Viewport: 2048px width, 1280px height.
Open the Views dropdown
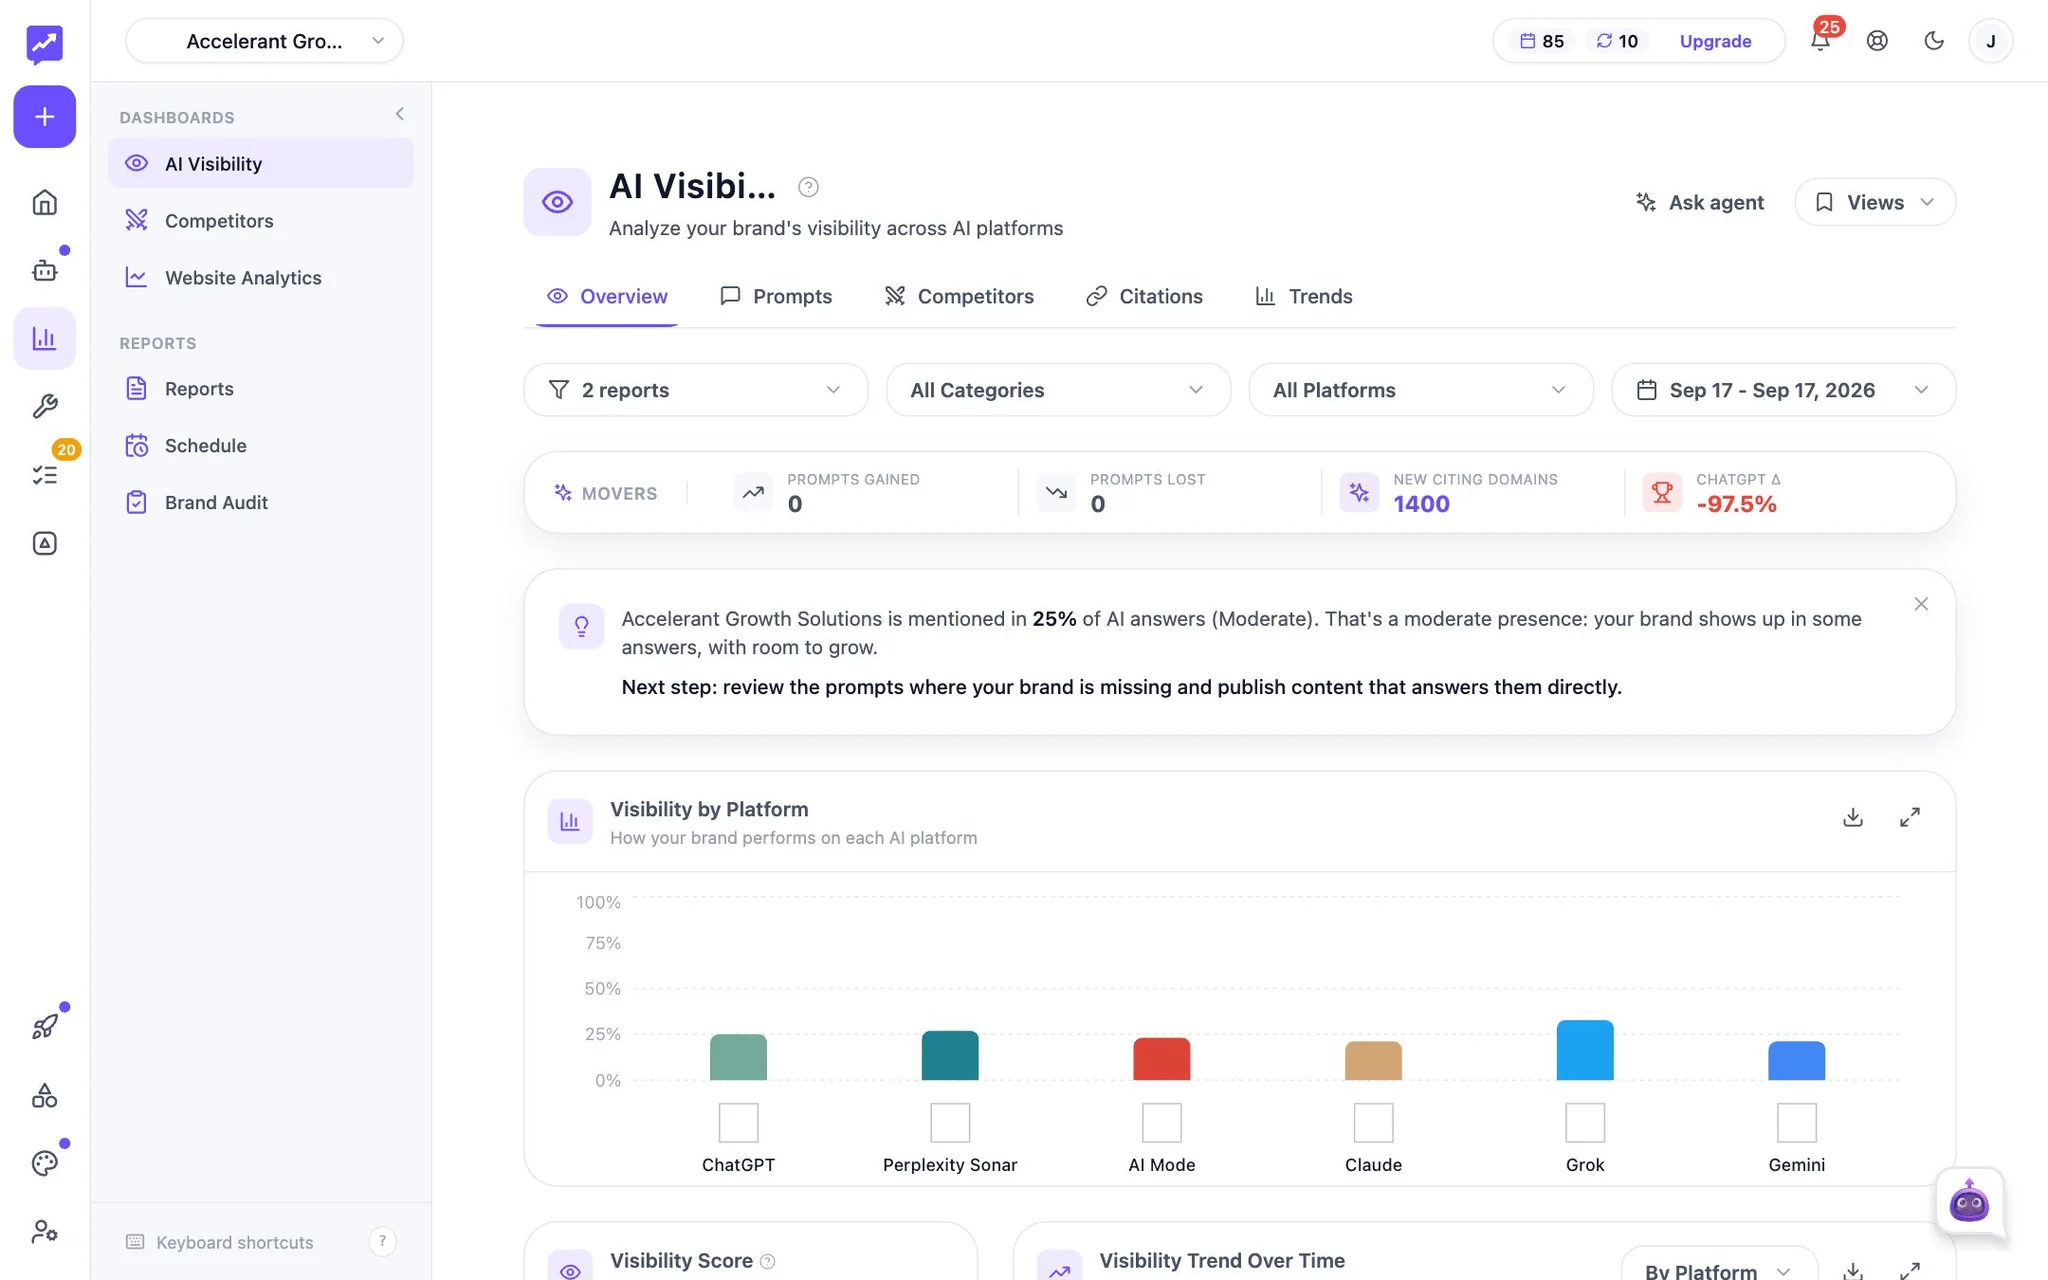click(1875, 202)
